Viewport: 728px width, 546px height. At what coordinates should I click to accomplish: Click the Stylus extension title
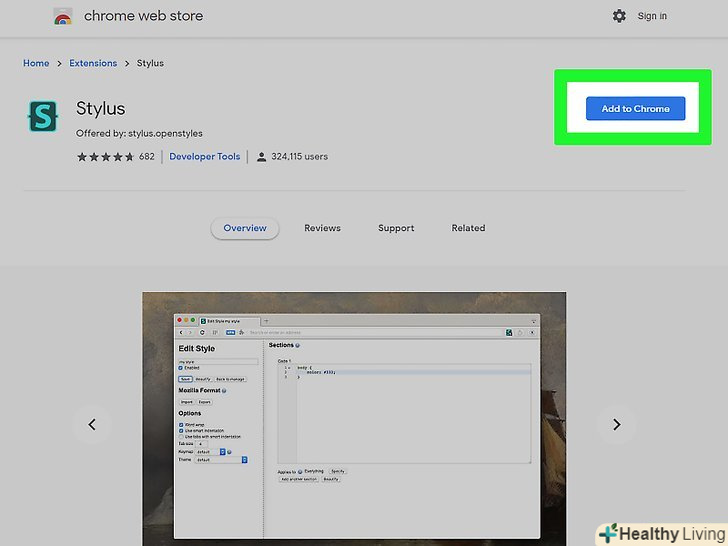(101, 109)
